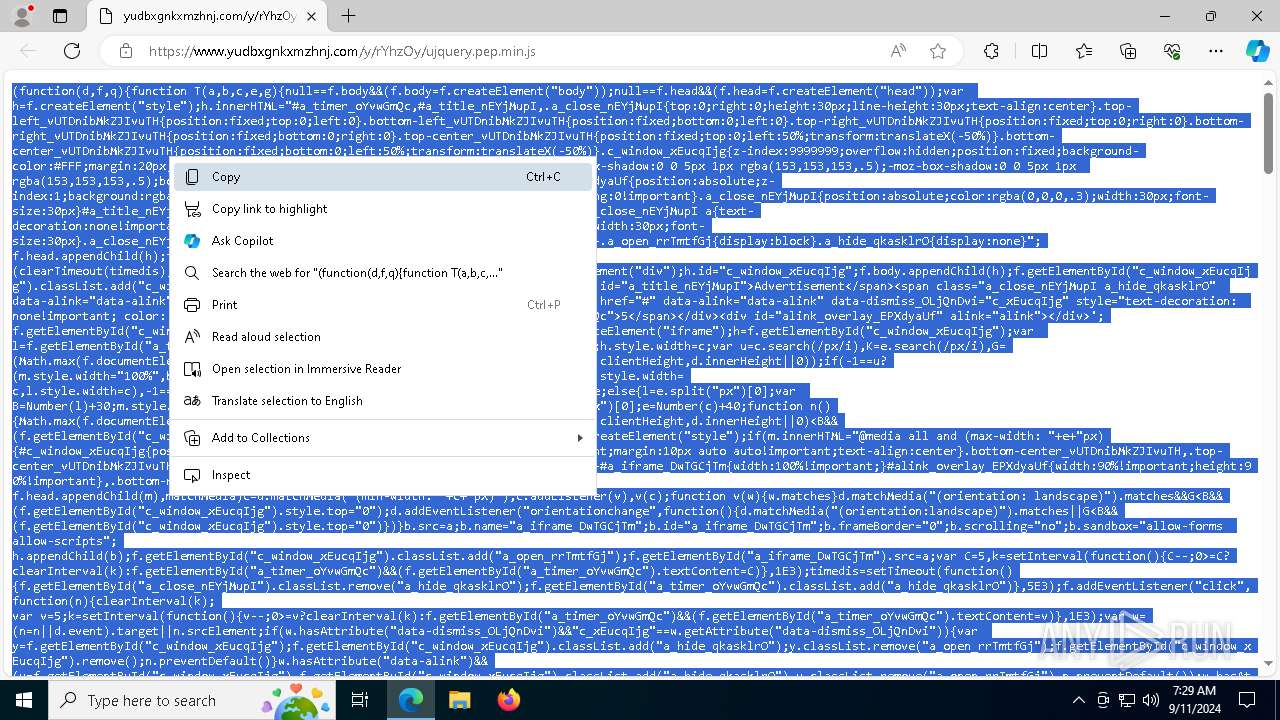Open a new tab
The width and height of the screenshot is (1280, 720).
click(348, 16)
